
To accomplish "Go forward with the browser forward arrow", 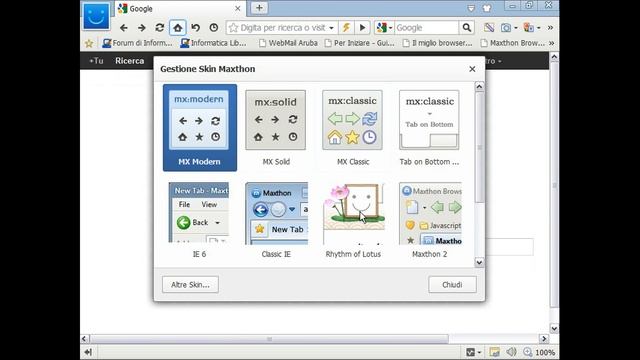I will tap(142, 28).
